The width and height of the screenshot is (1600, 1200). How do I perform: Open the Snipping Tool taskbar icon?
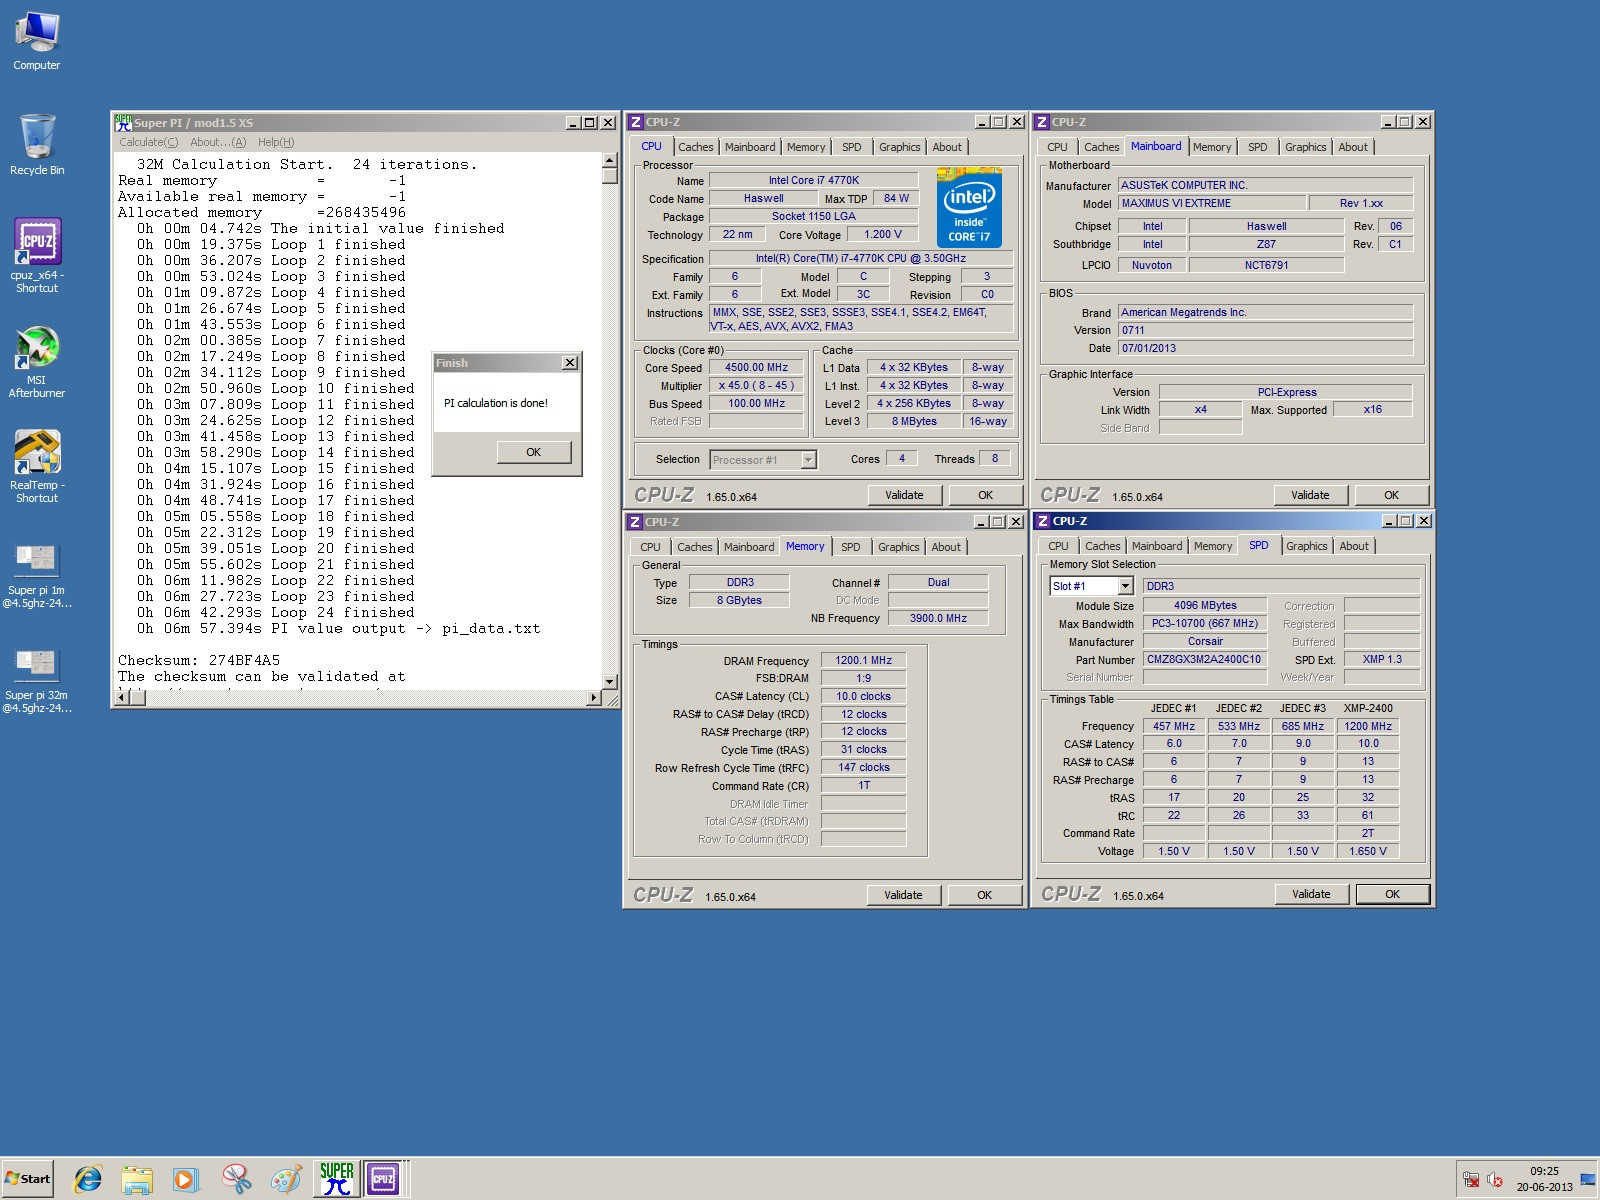click(x=236, y=1180)
